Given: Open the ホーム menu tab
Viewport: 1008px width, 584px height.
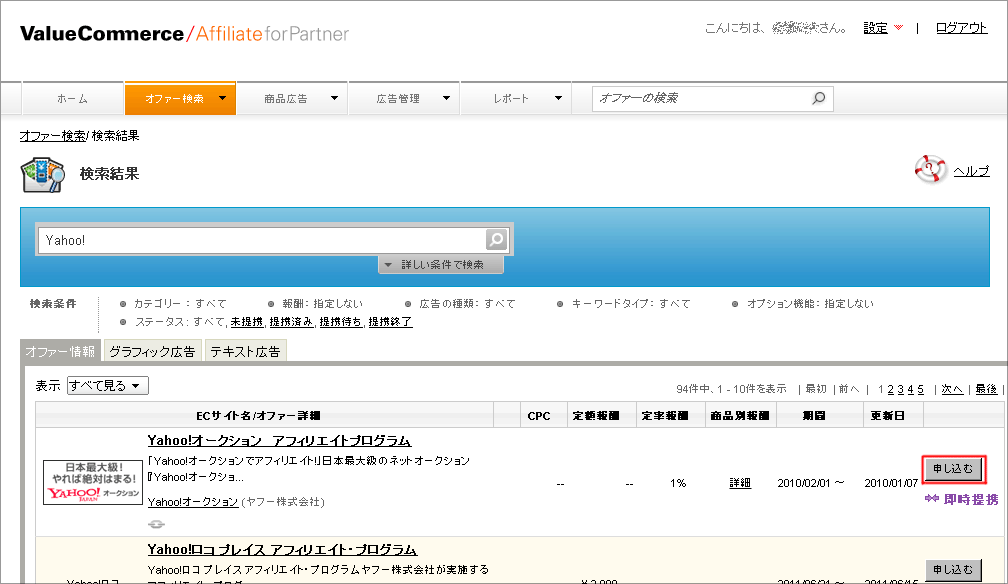Looking at the screenshot, I should click(x=73, y=98).
